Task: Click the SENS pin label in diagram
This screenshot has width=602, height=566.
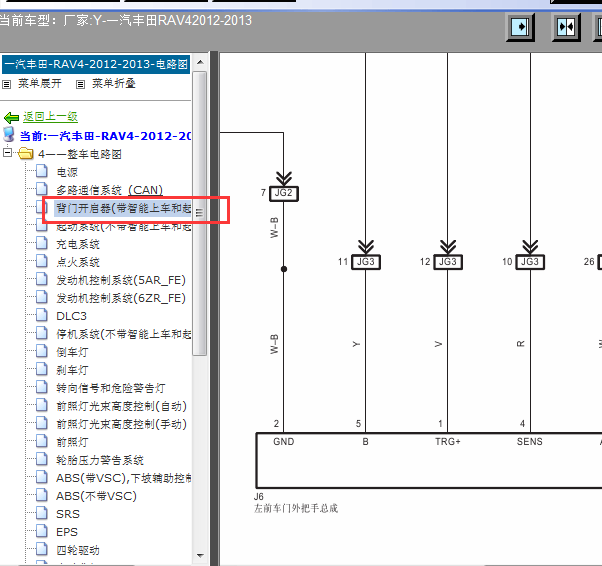Action: point(529,442)
